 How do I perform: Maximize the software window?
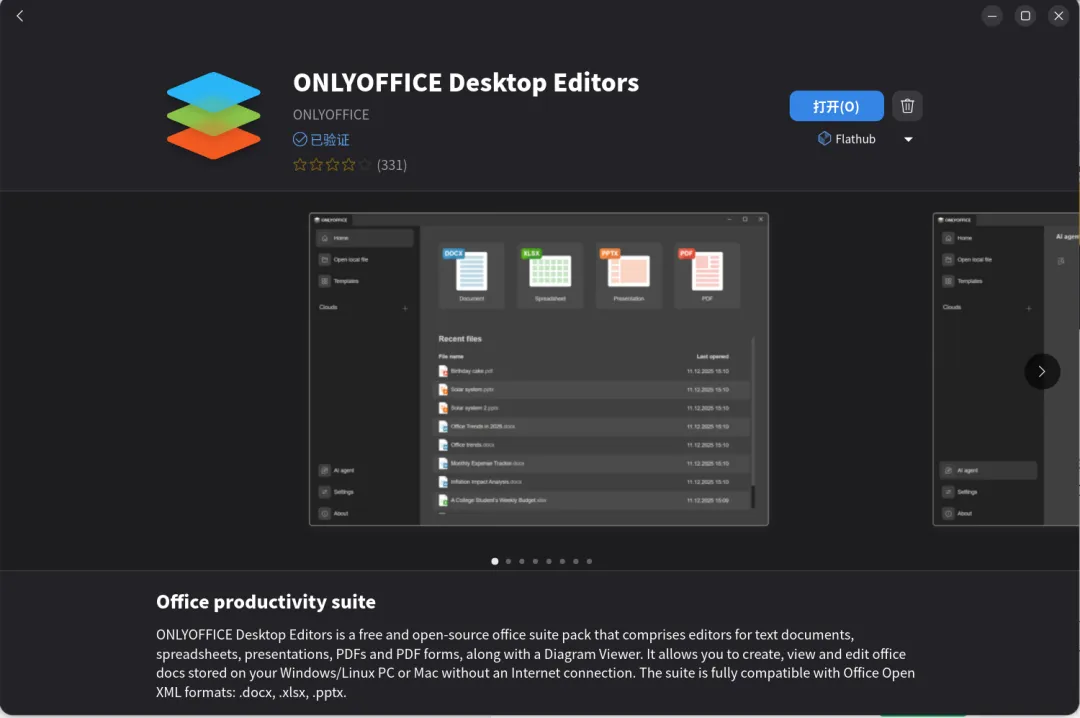pyautogui.click(x=1025, y=16)
